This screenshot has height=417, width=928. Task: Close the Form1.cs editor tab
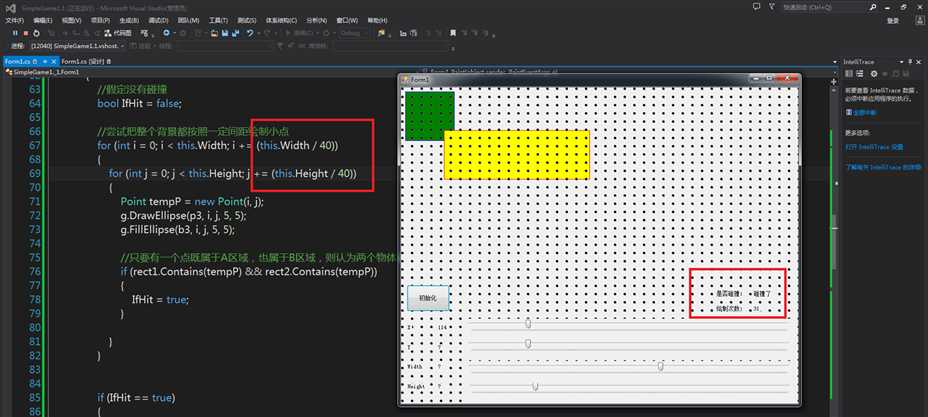53,61
